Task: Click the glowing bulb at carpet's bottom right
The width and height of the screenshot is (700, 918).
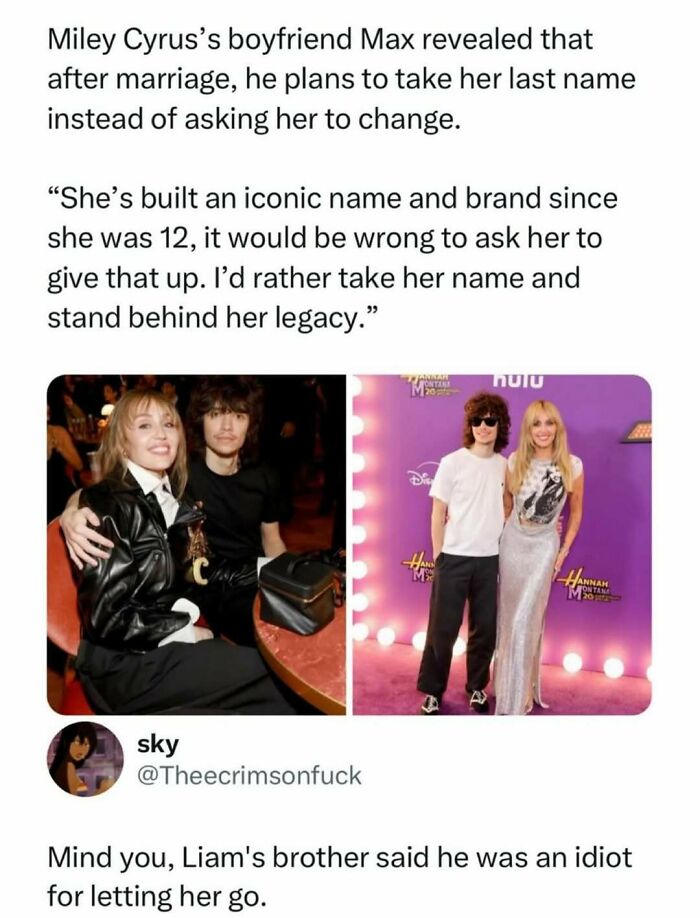Action: click(x=613, y=667)
